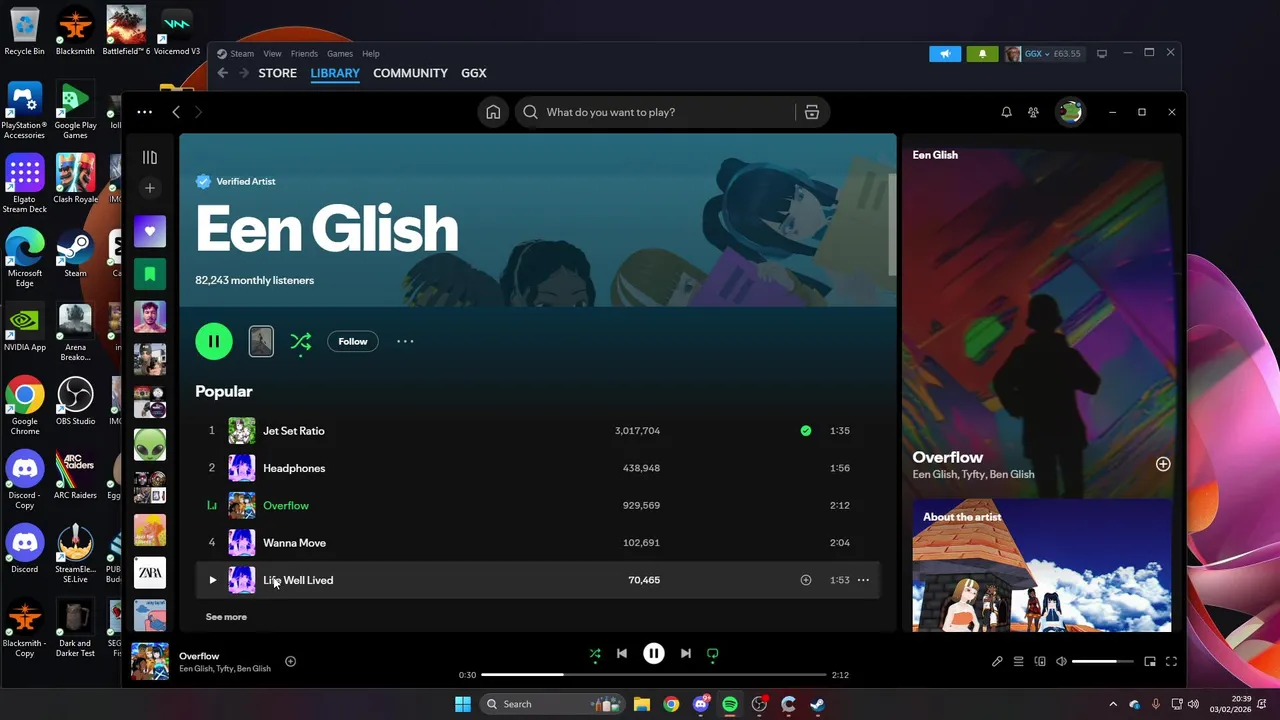Add Overflow to library in Now Playing panel

pyautogui.click(x=1163, y=464)
